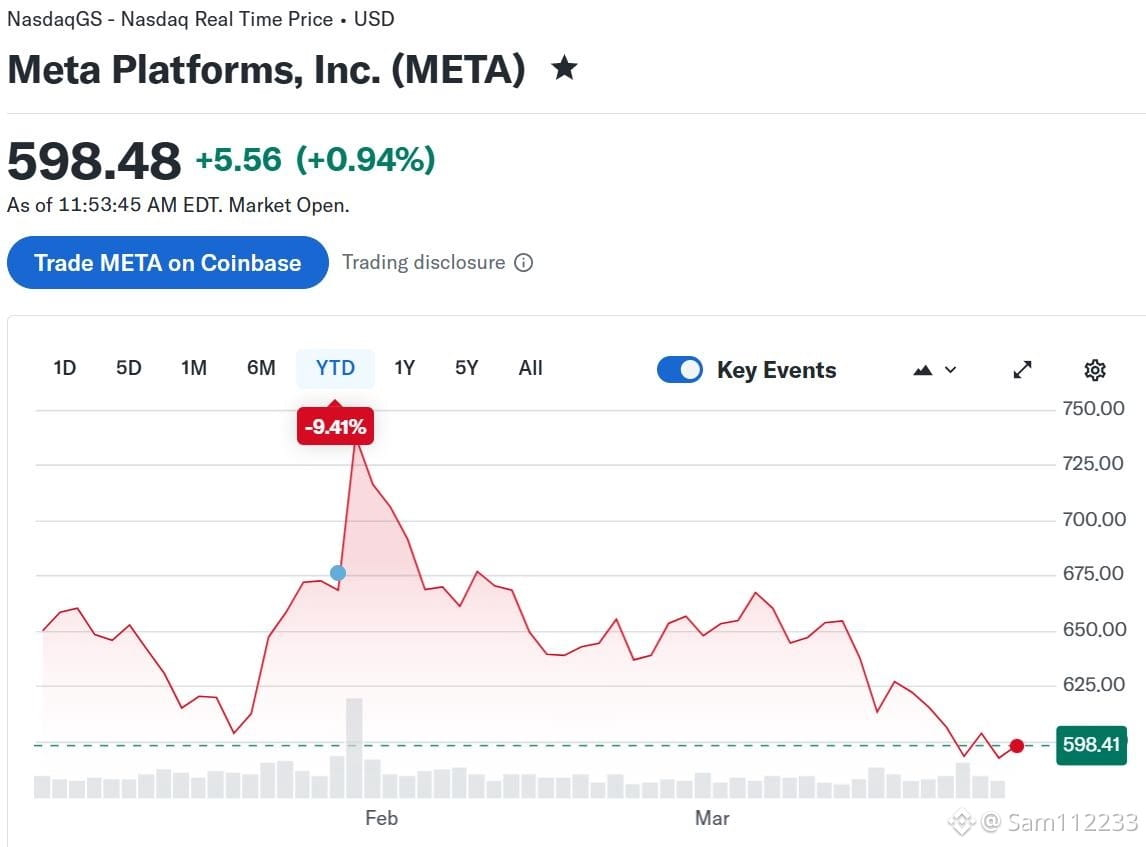
Task: Click the blue key event dot on the chart
Action: [338, 573]
